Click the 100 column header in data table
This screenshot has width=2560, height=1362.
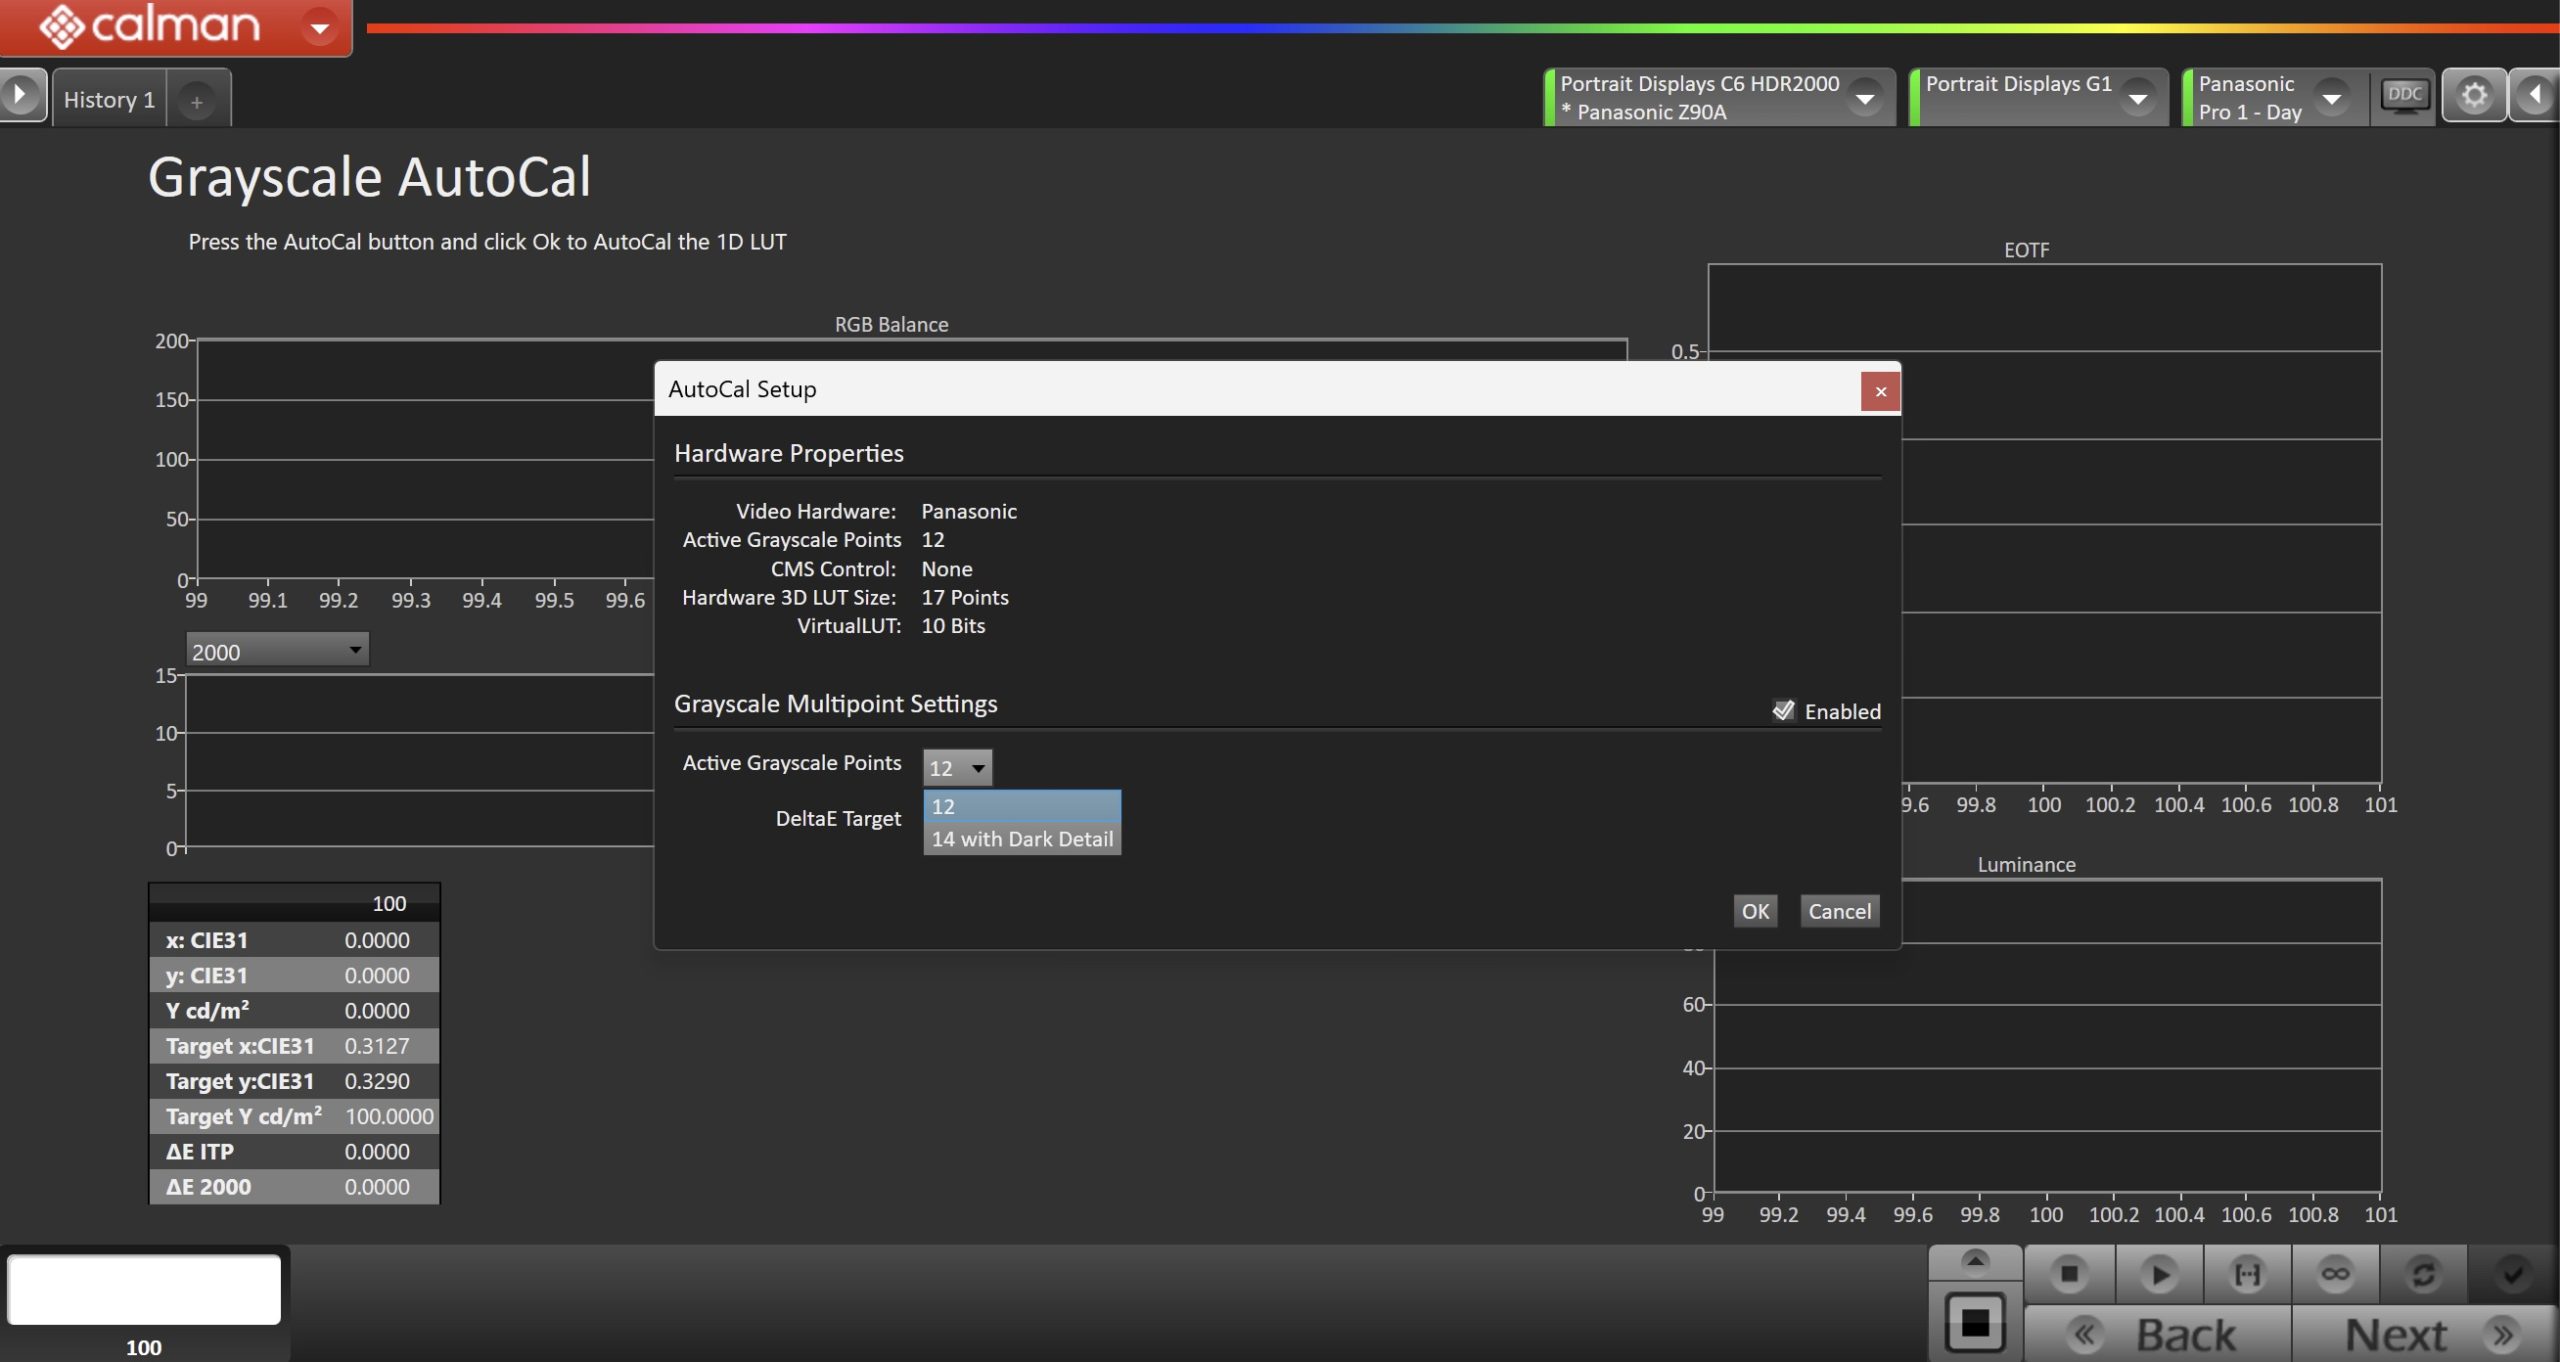(x=389, y=903)
